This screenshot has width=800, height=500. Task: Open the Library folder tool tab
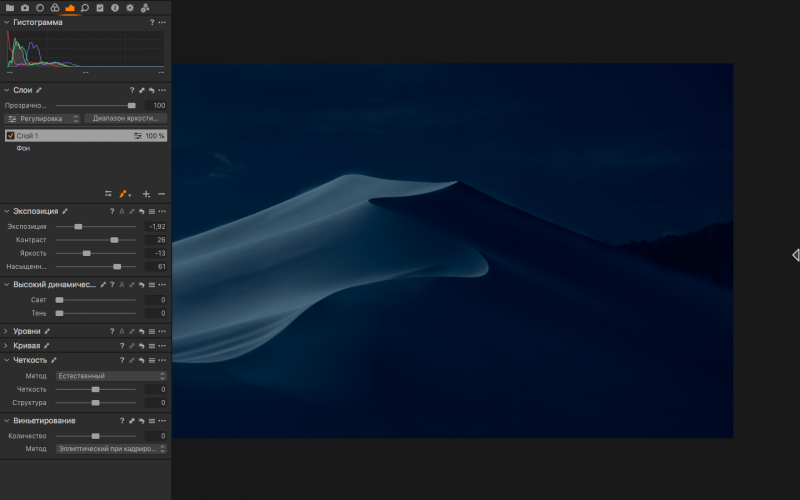tap(10, 8)
